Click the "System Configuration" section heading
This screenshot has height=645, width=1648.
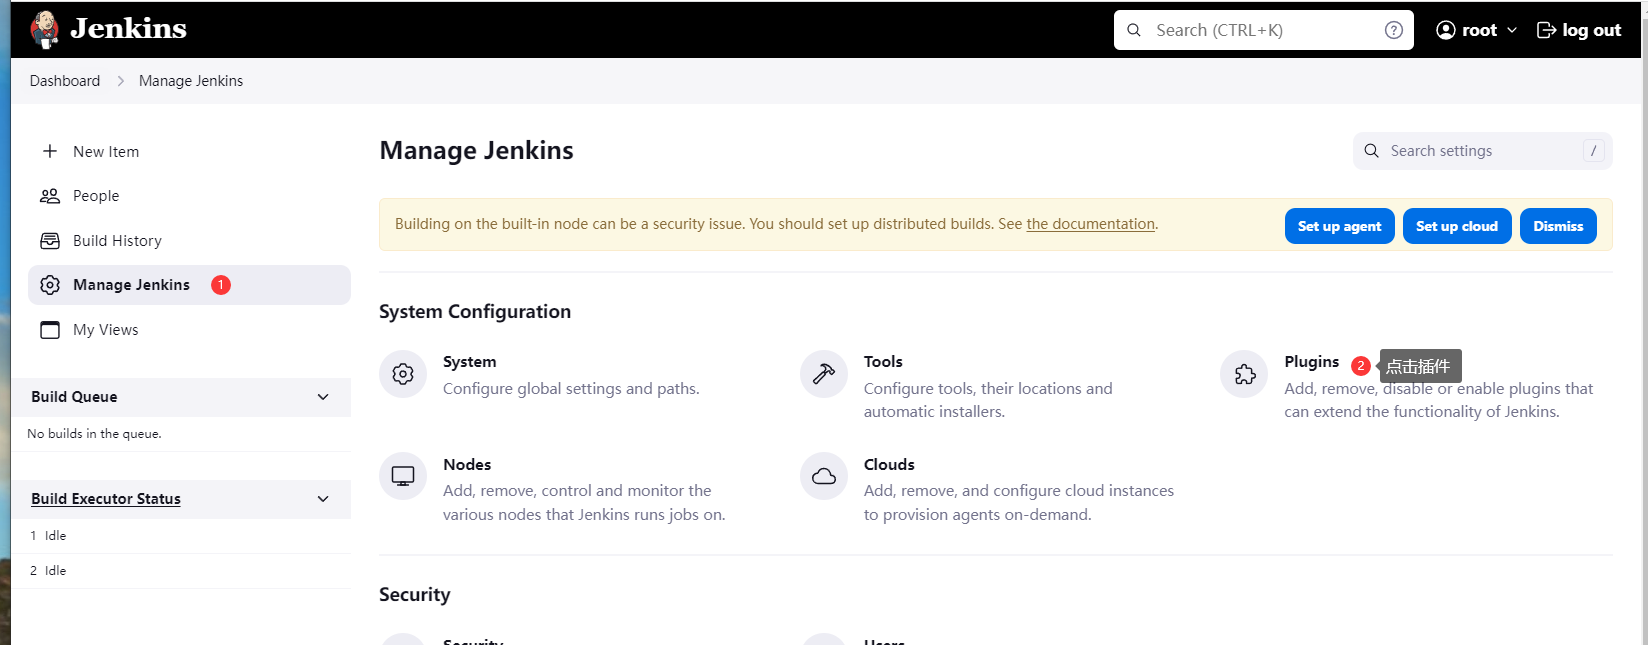[475, 312]
